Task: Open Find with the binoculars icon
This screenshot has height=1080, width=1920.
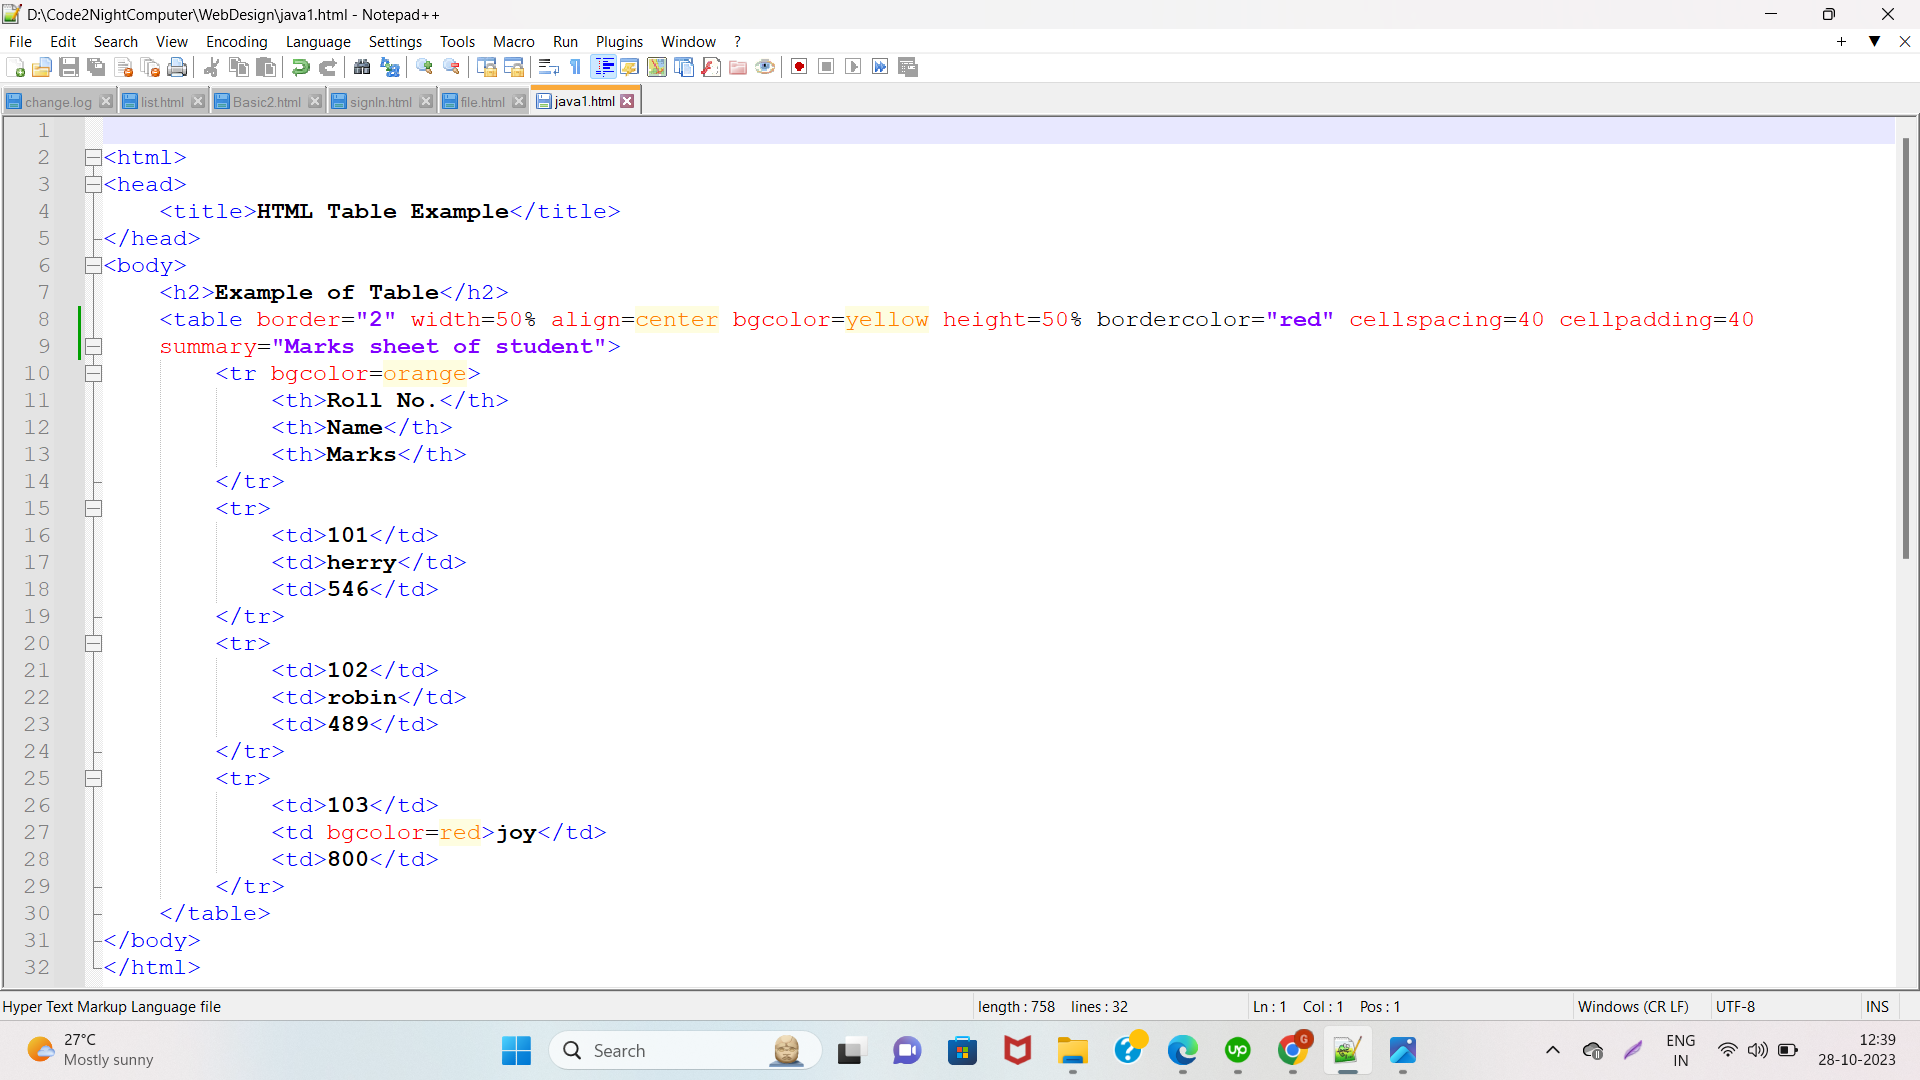Action: pos(362,67)
